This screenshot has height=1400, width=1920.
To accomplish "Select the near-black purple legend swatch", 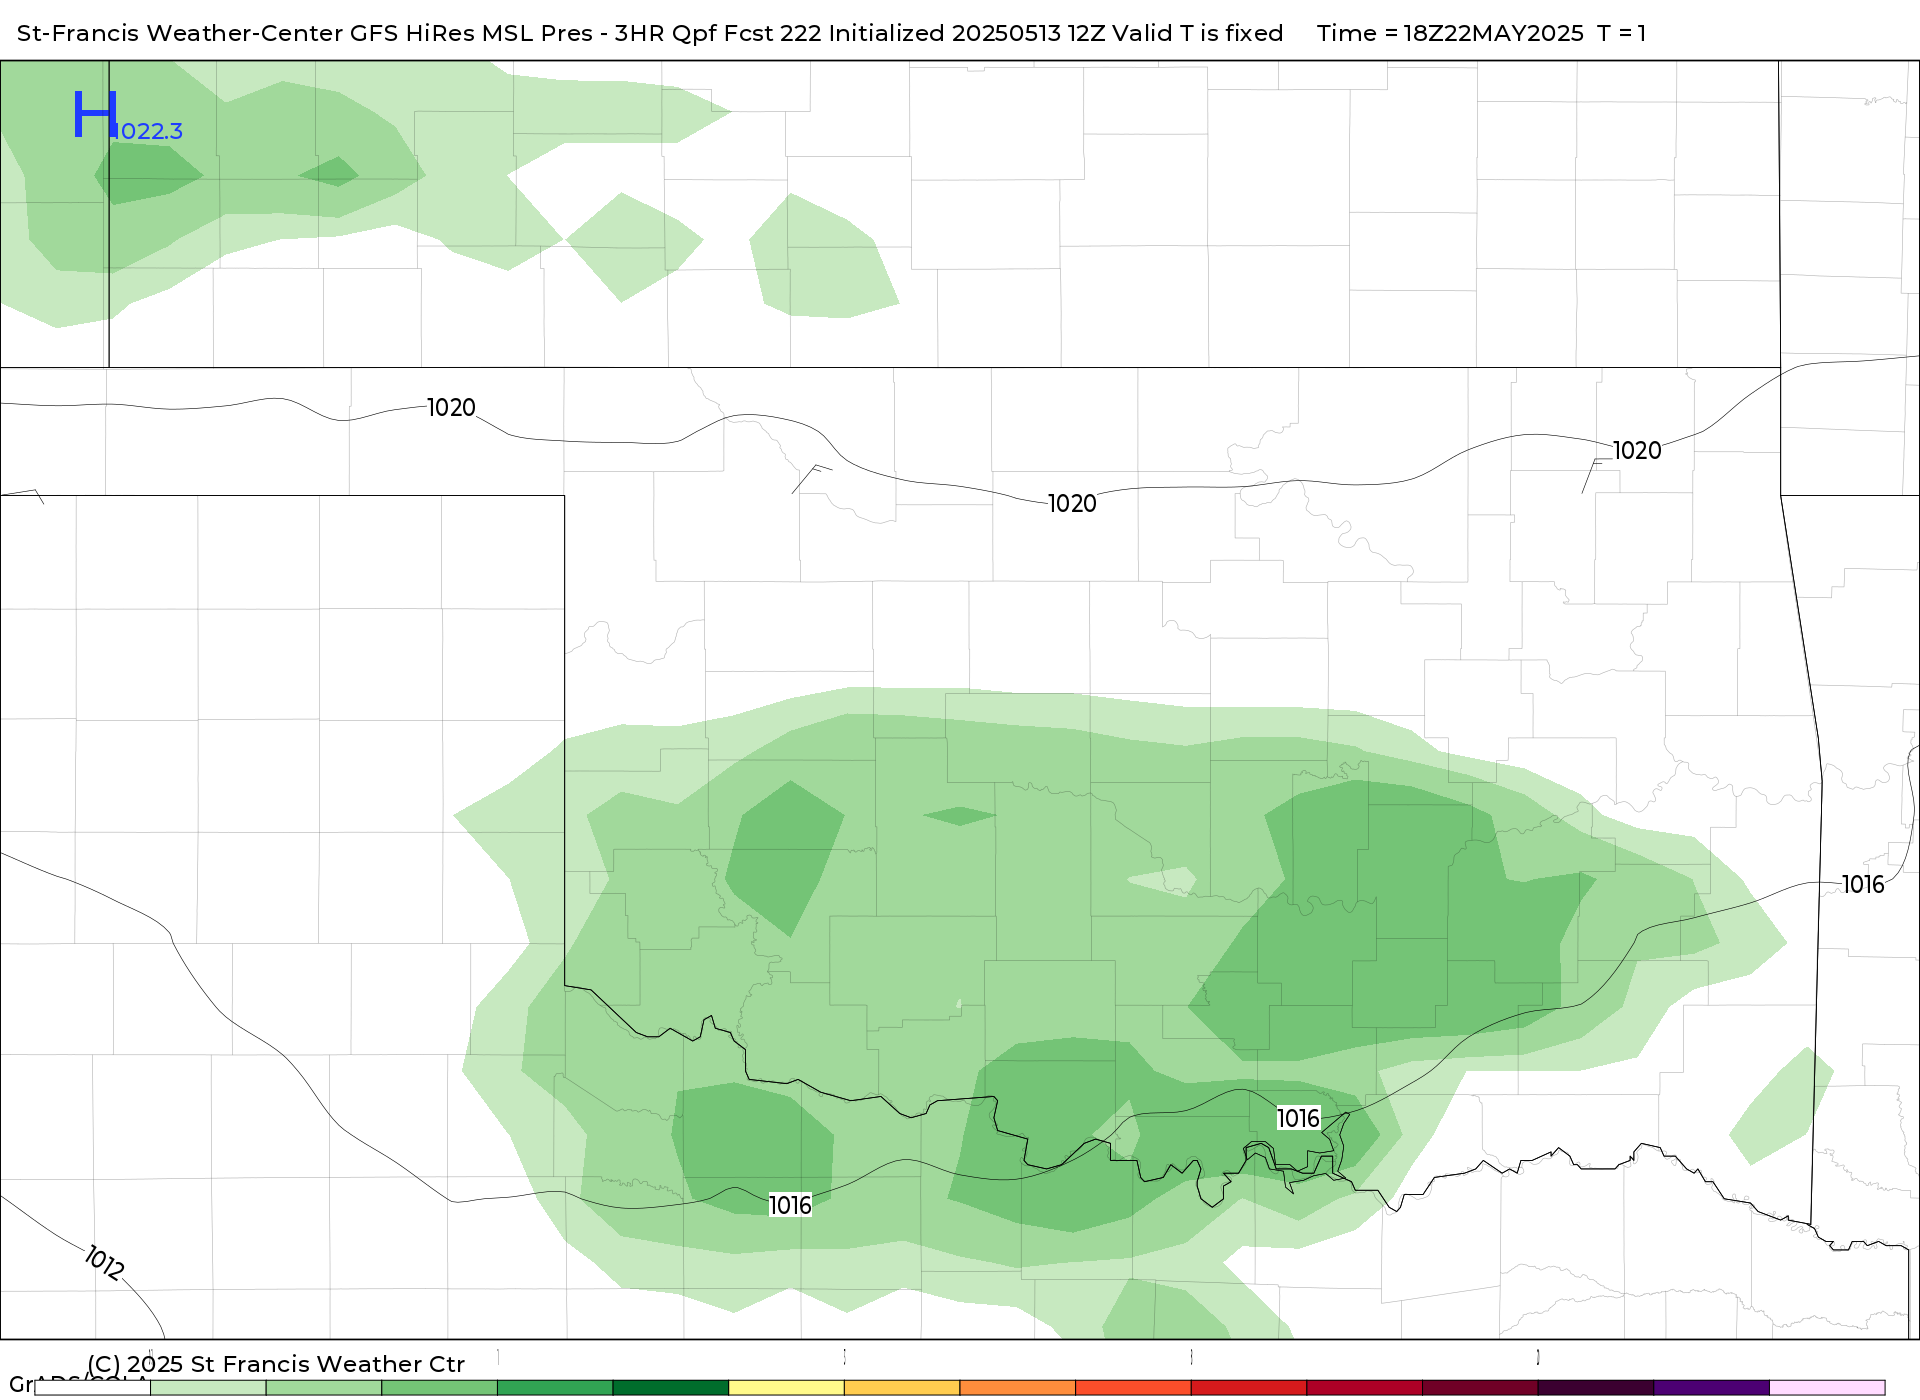I will click(x=1596, y=1388).
